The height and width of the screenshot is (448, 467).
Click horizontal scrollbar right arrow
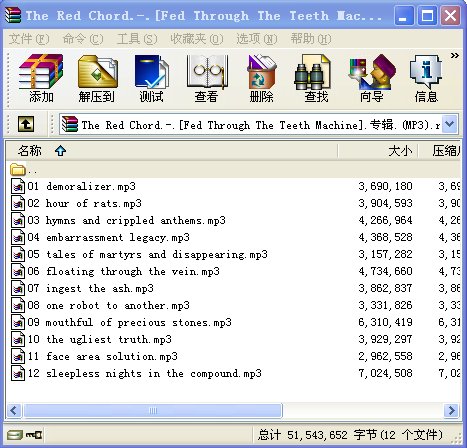click(452, 410)
